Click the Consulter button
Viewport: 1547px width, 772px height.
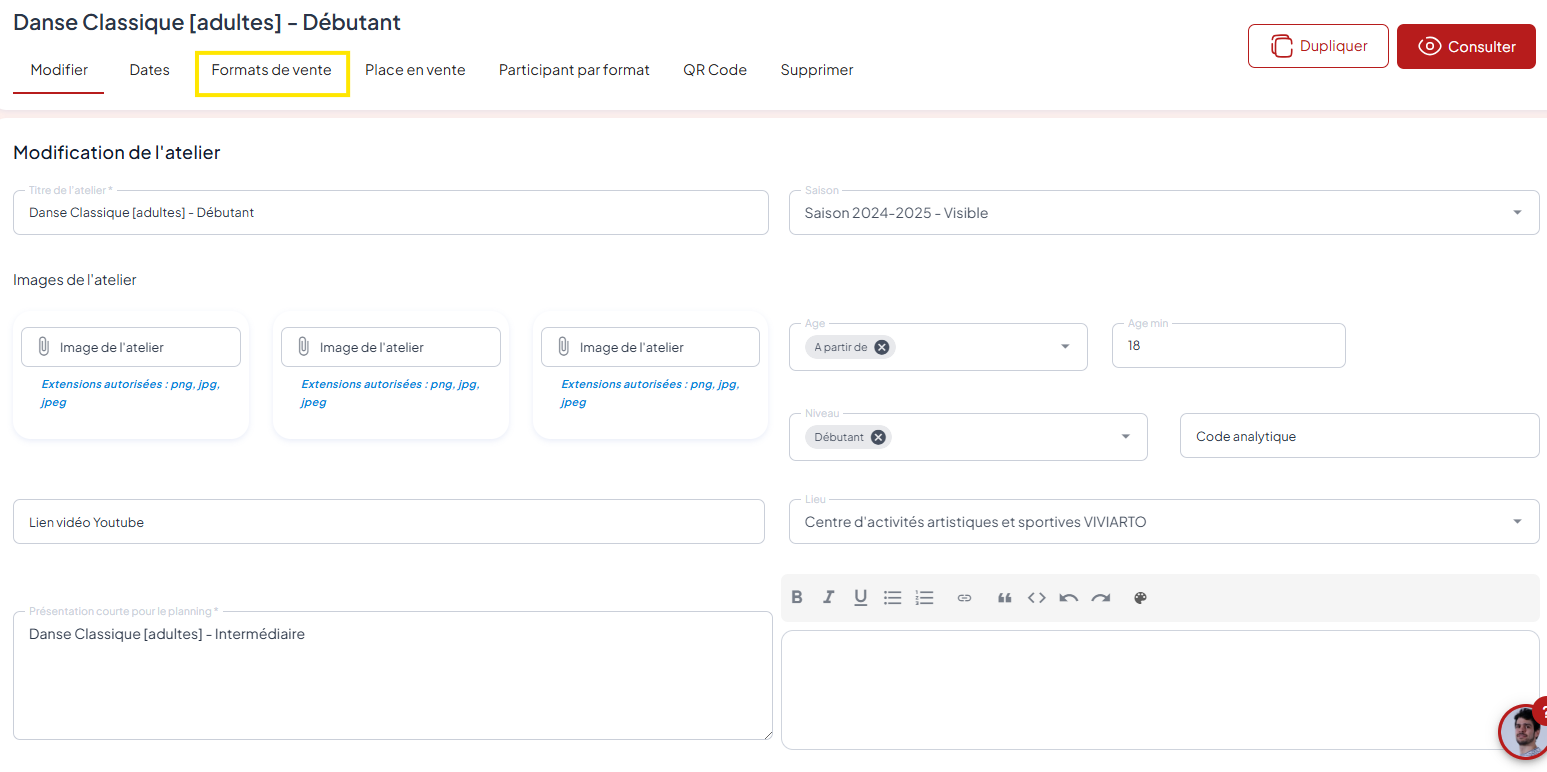[1465, 47]
